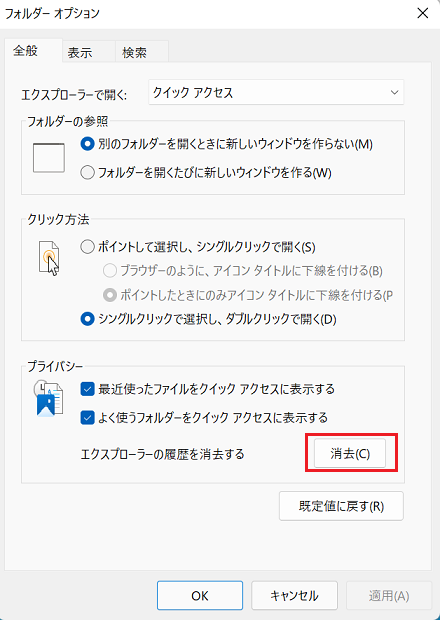Open the エクスプローラーで開く dropdown
This screenshot has width=440, height=620.
(x=276, y=93)
